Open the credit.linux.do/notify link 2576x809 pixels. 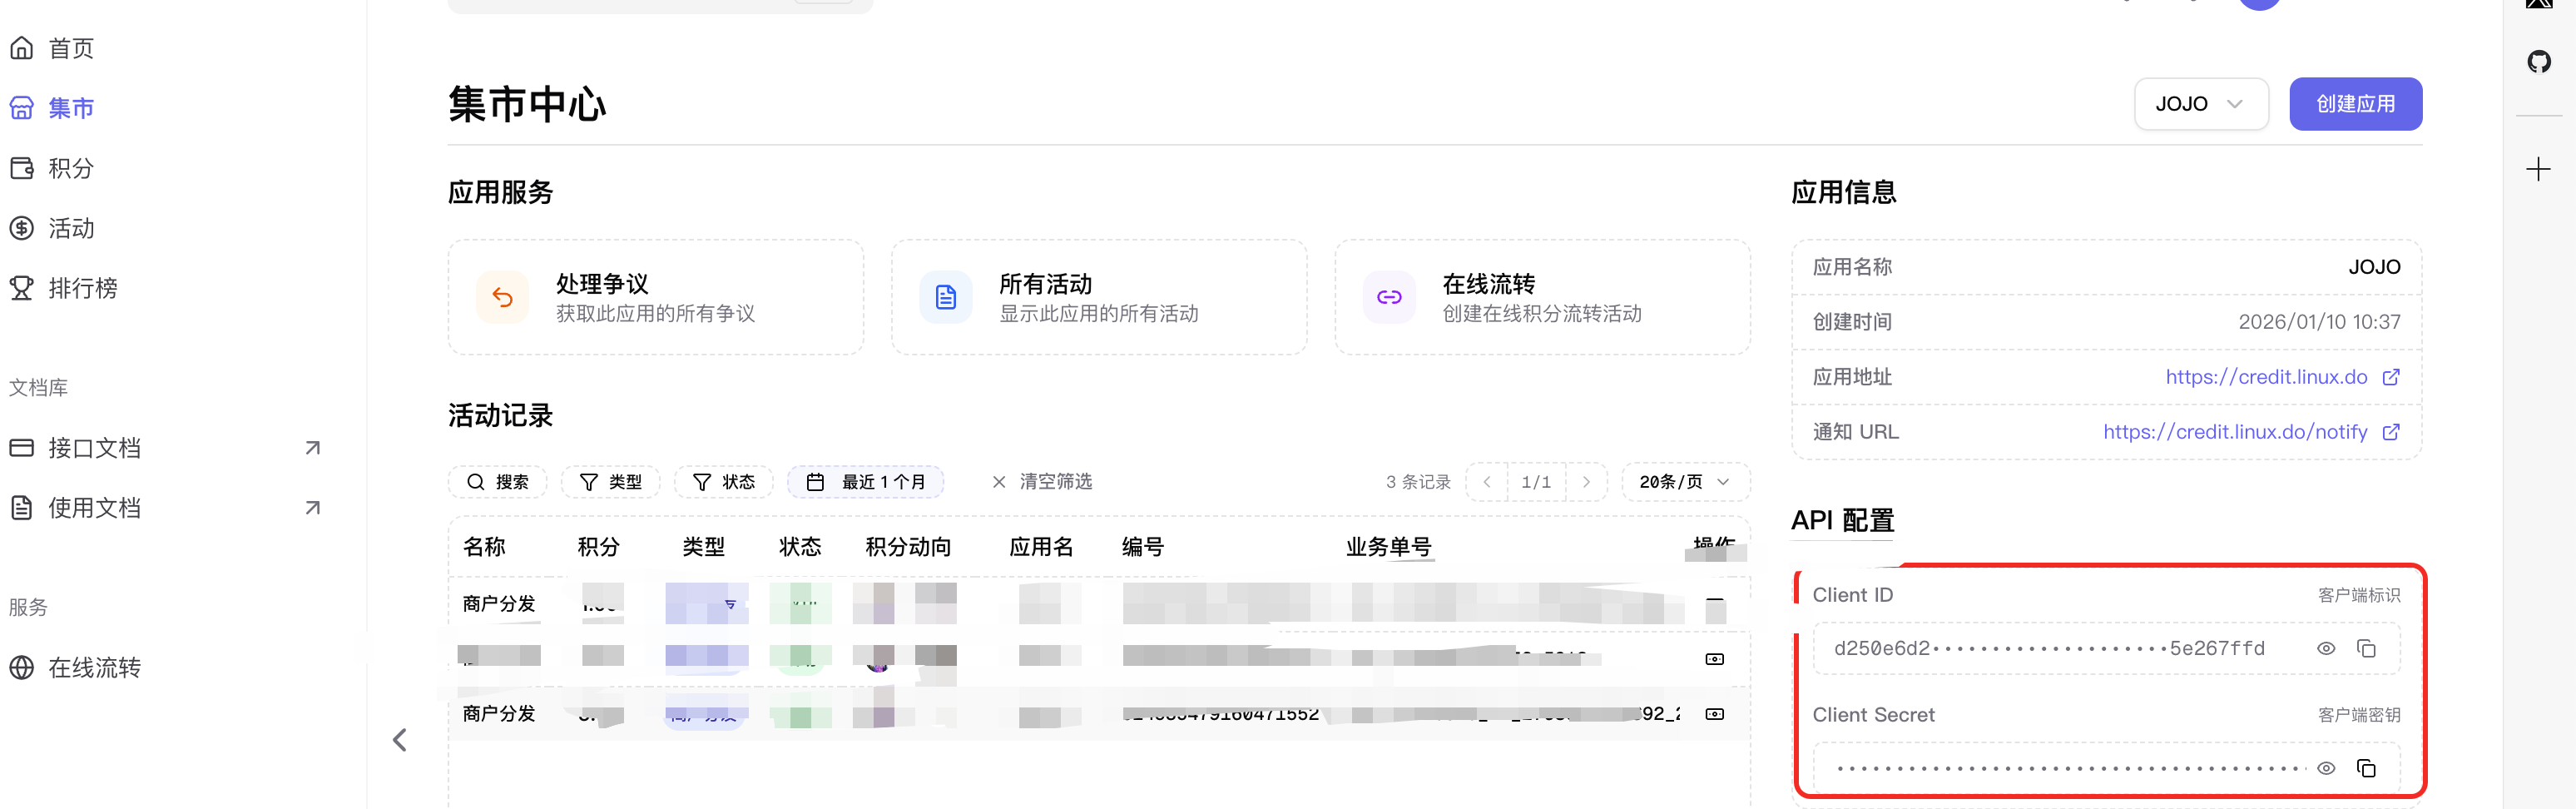(x=2235, y=432)
